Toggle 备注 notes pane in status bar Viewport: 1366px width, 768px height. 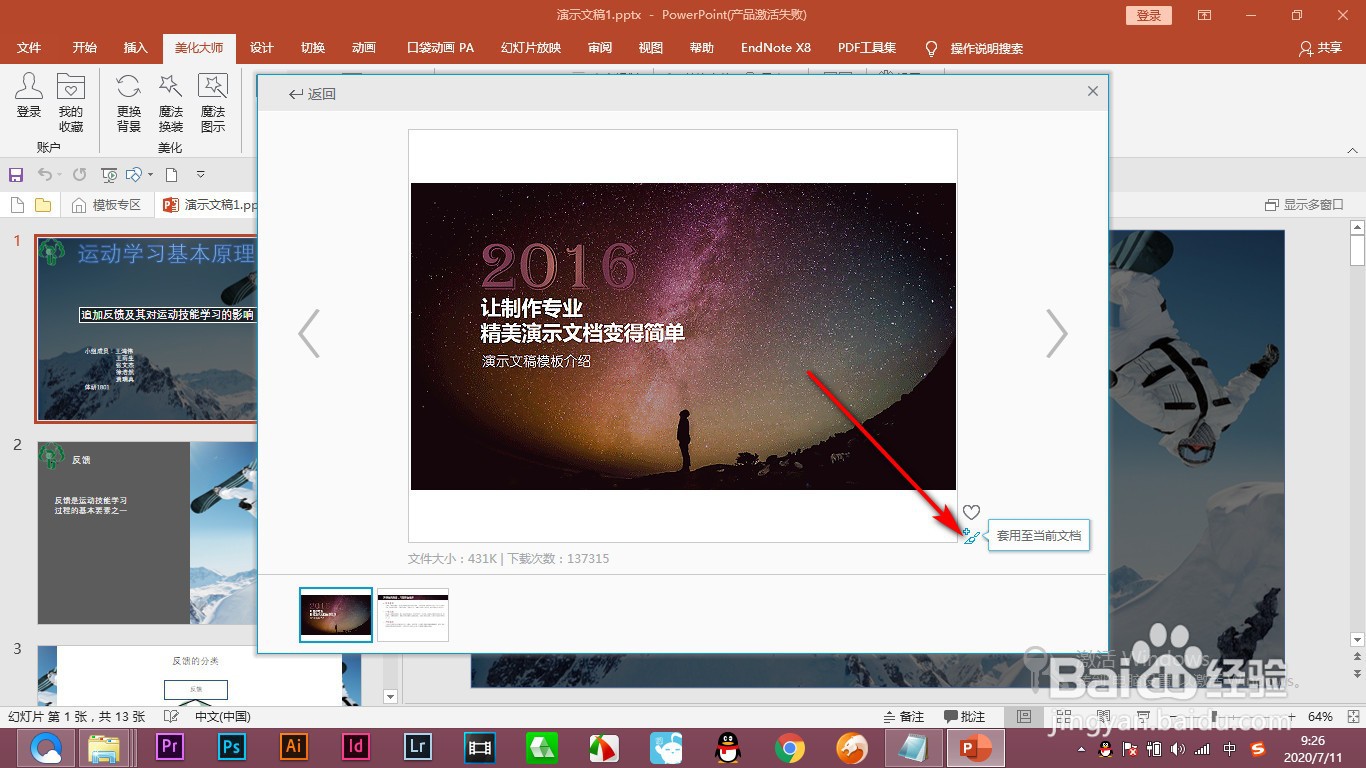click(904, 717)
